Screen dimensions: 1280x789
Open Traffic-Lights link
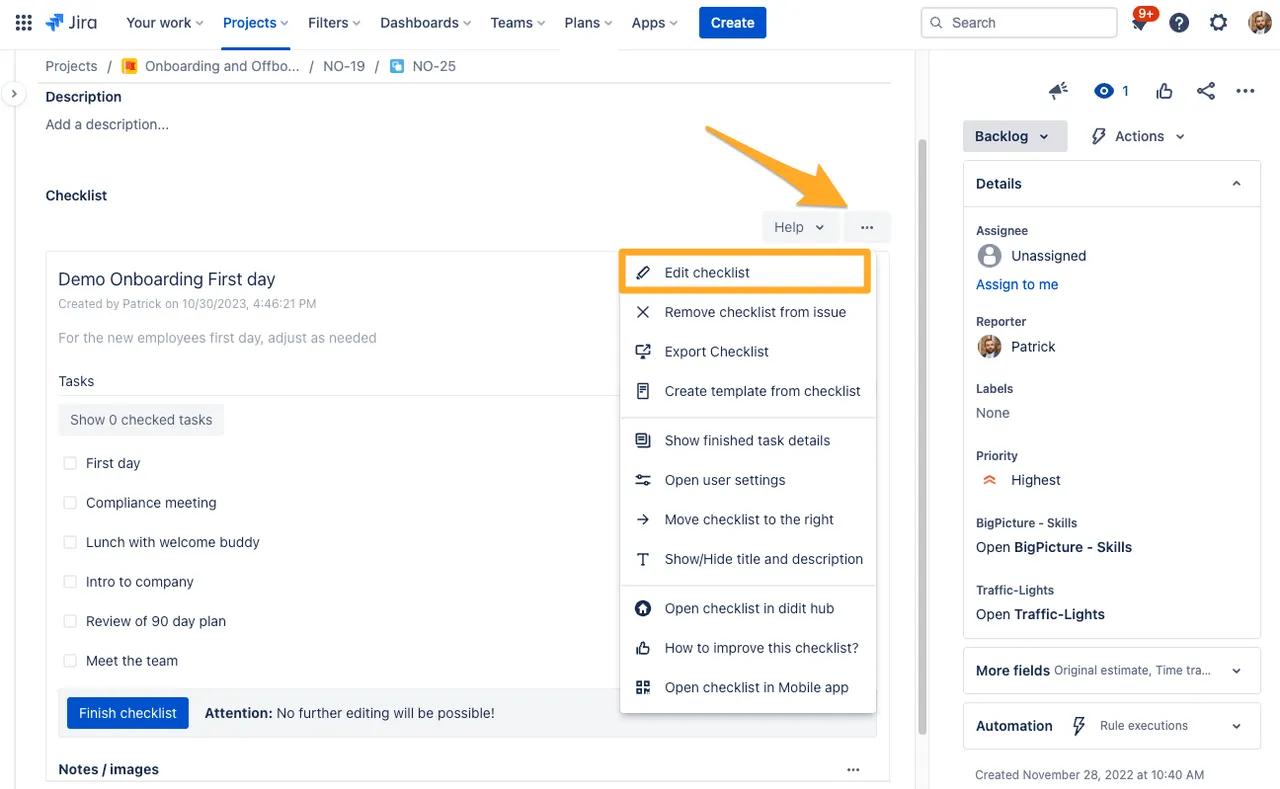[1040, 614]
